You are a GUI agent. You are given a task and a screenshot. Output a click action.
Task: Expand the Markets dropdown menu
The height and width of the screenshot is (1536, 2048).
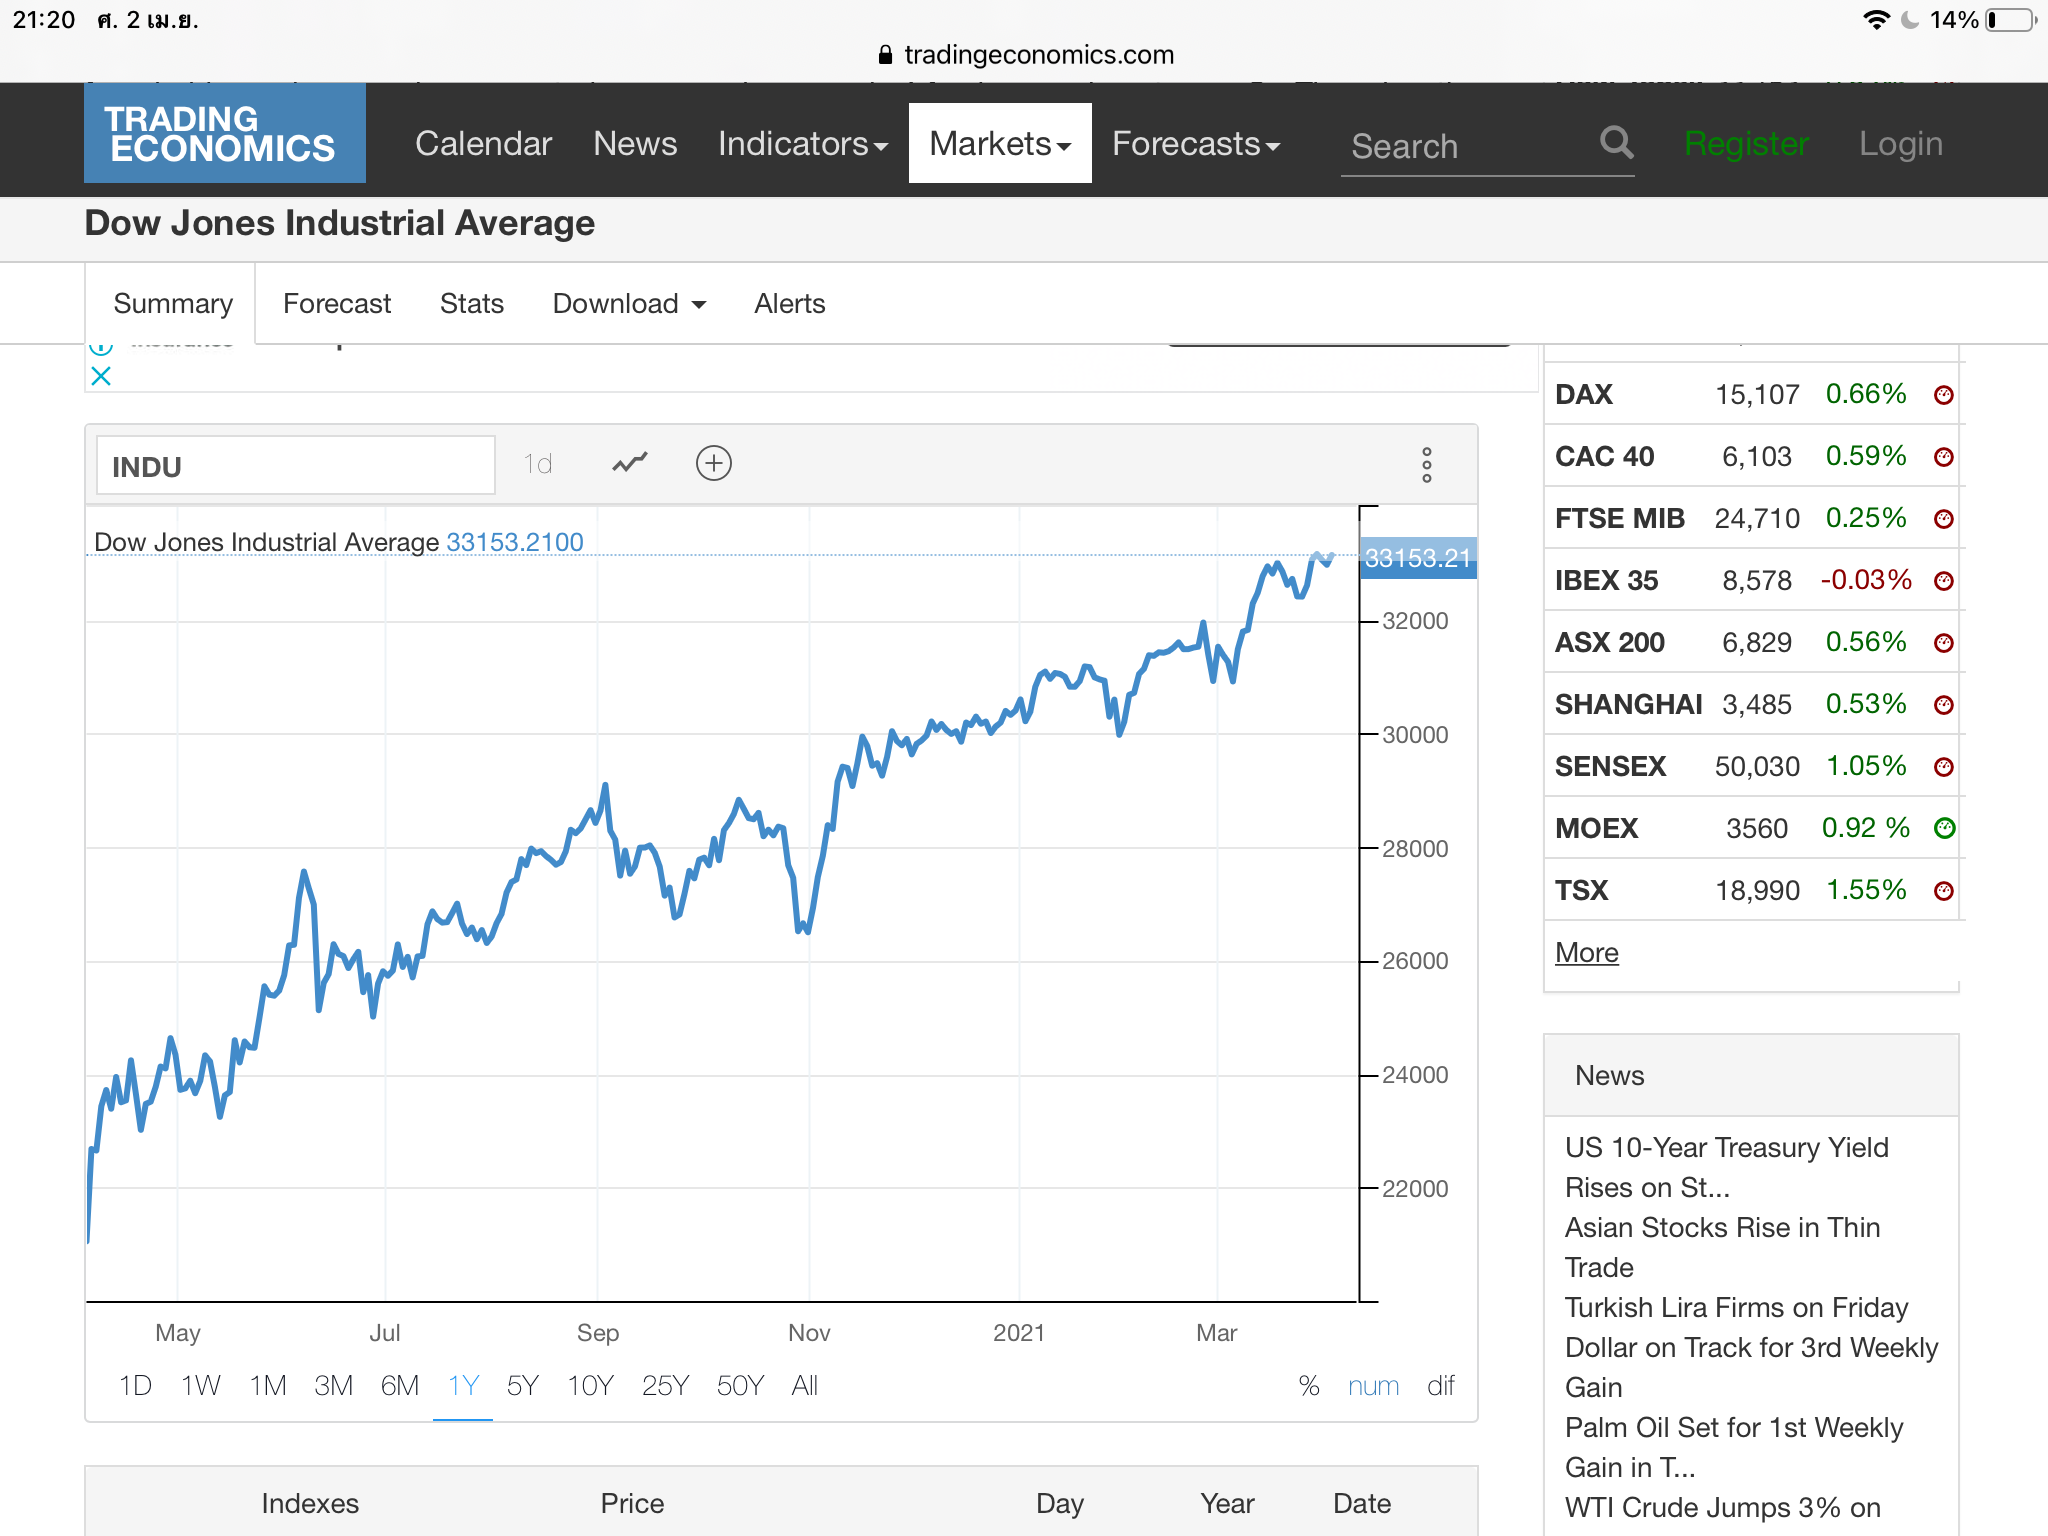999,144
